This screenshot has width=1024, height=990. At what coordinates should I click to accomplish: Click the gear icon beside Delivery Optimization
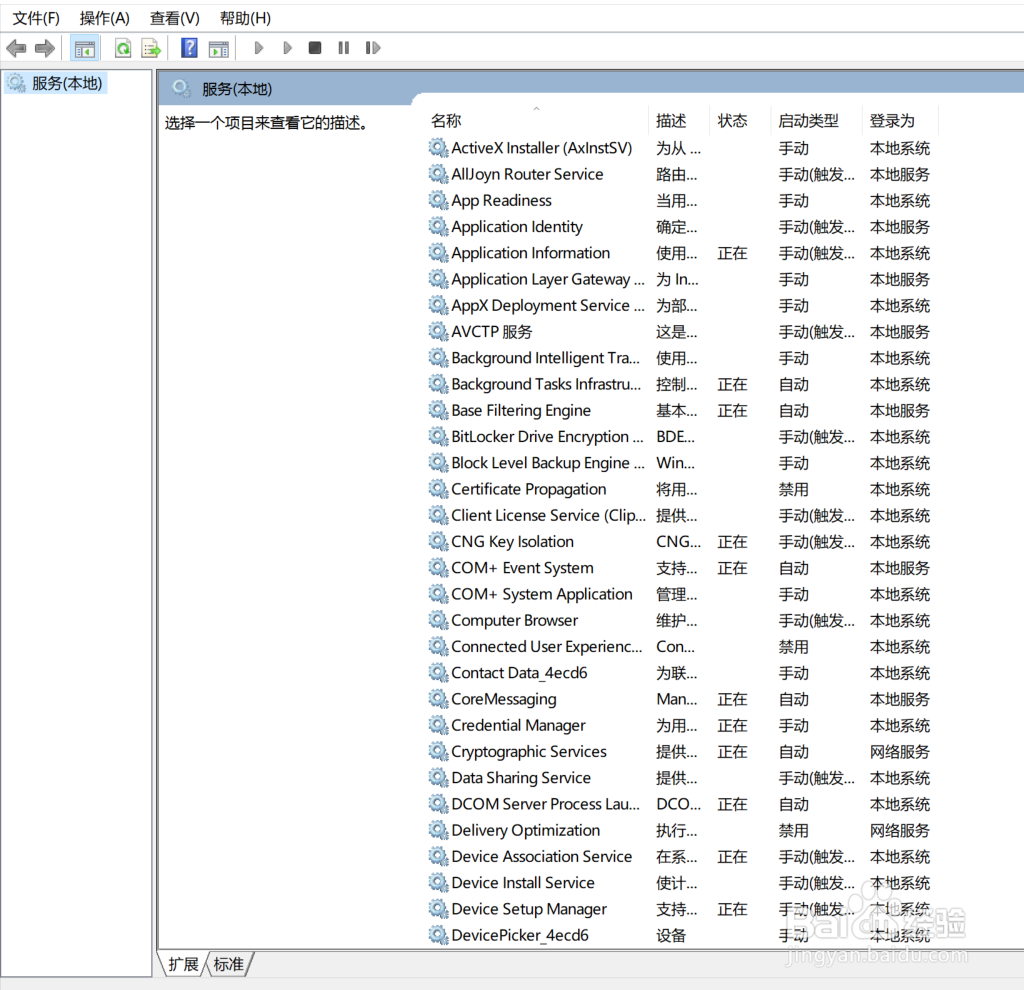[438, 830]
